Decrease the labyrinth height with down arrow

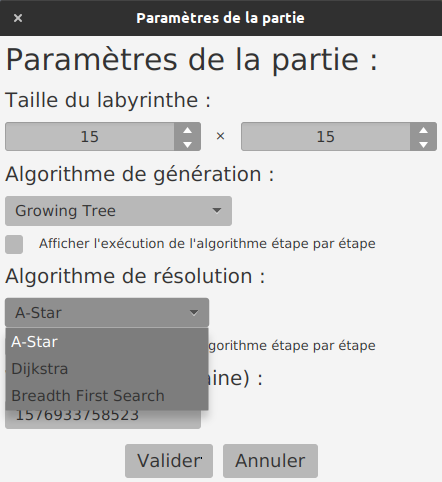pos(423,144)
